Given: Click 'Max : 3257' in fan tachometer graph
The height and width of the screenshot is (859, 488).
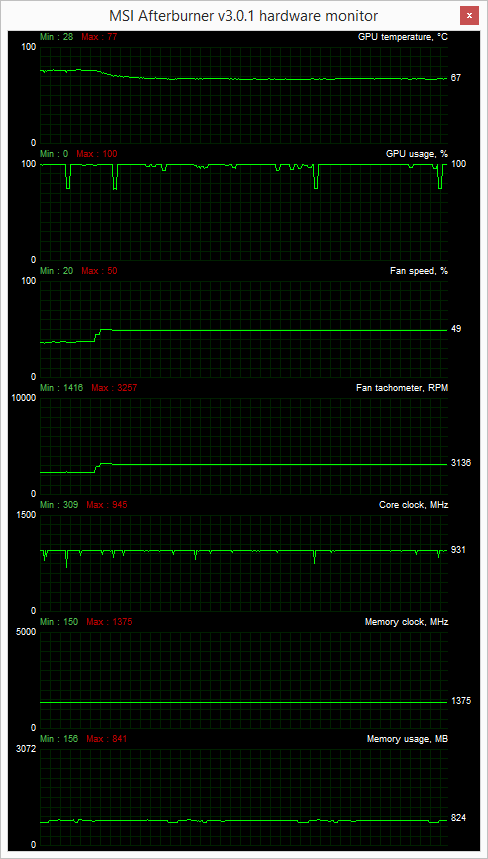Looking at the screenshot, I should click(x=114, y=388).
